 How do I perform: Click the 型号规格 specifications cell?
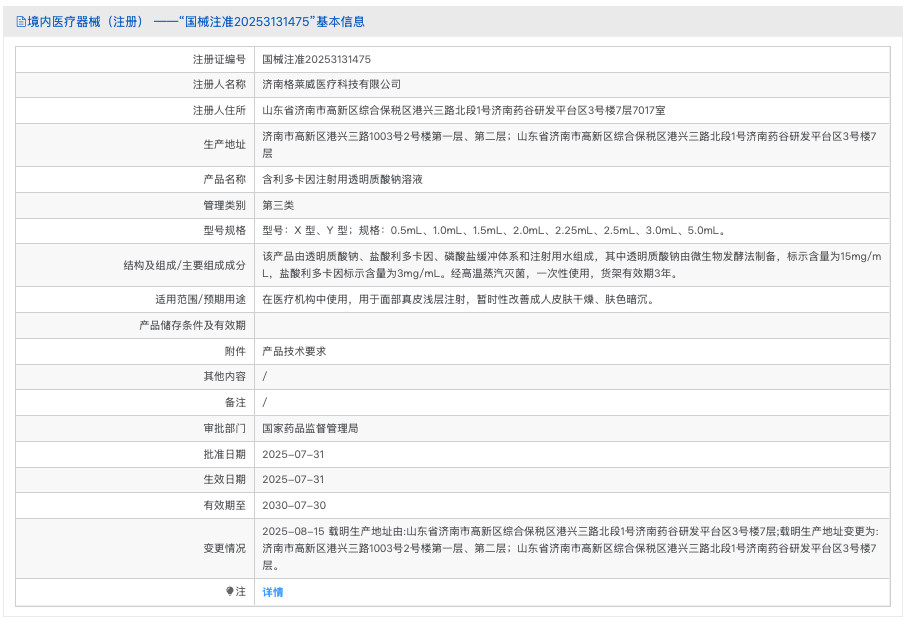point(493,230)
